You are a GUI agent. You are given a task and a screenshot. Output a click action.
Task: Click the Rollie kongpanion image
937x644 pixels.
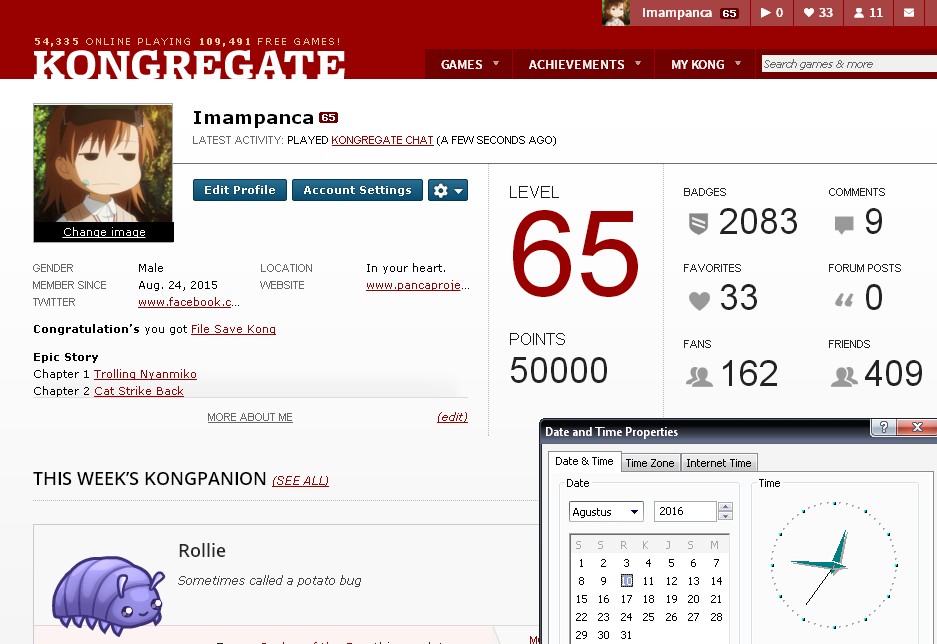(108, 594)
